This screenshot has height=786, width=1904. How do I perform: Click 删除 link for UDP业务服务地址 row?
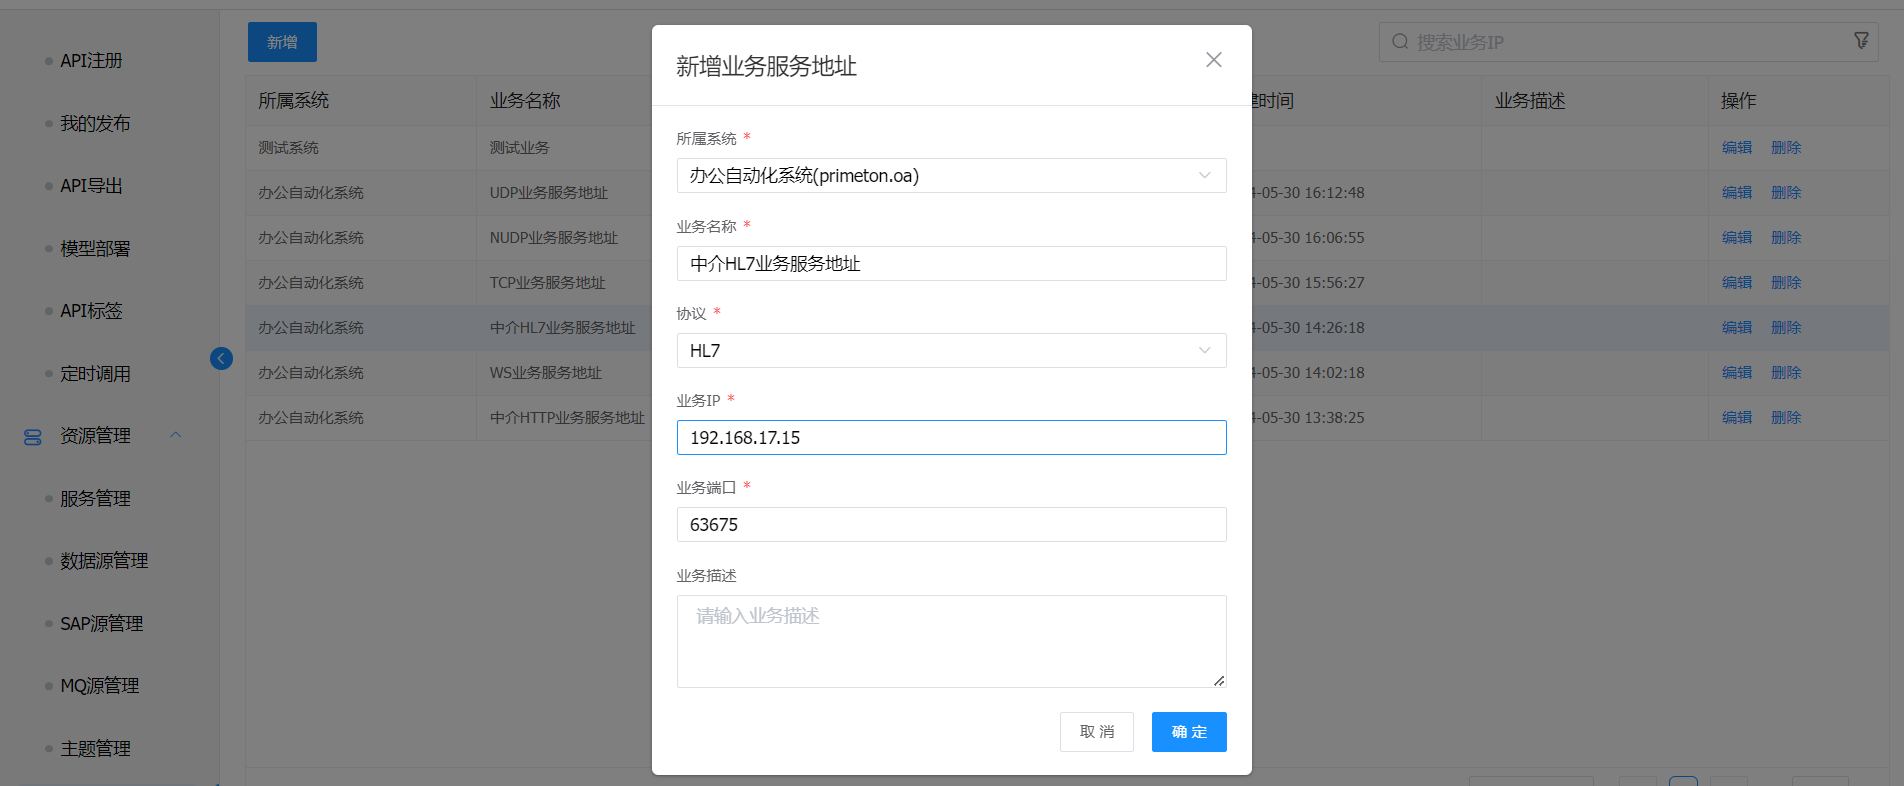click(x=1785, y=193)
